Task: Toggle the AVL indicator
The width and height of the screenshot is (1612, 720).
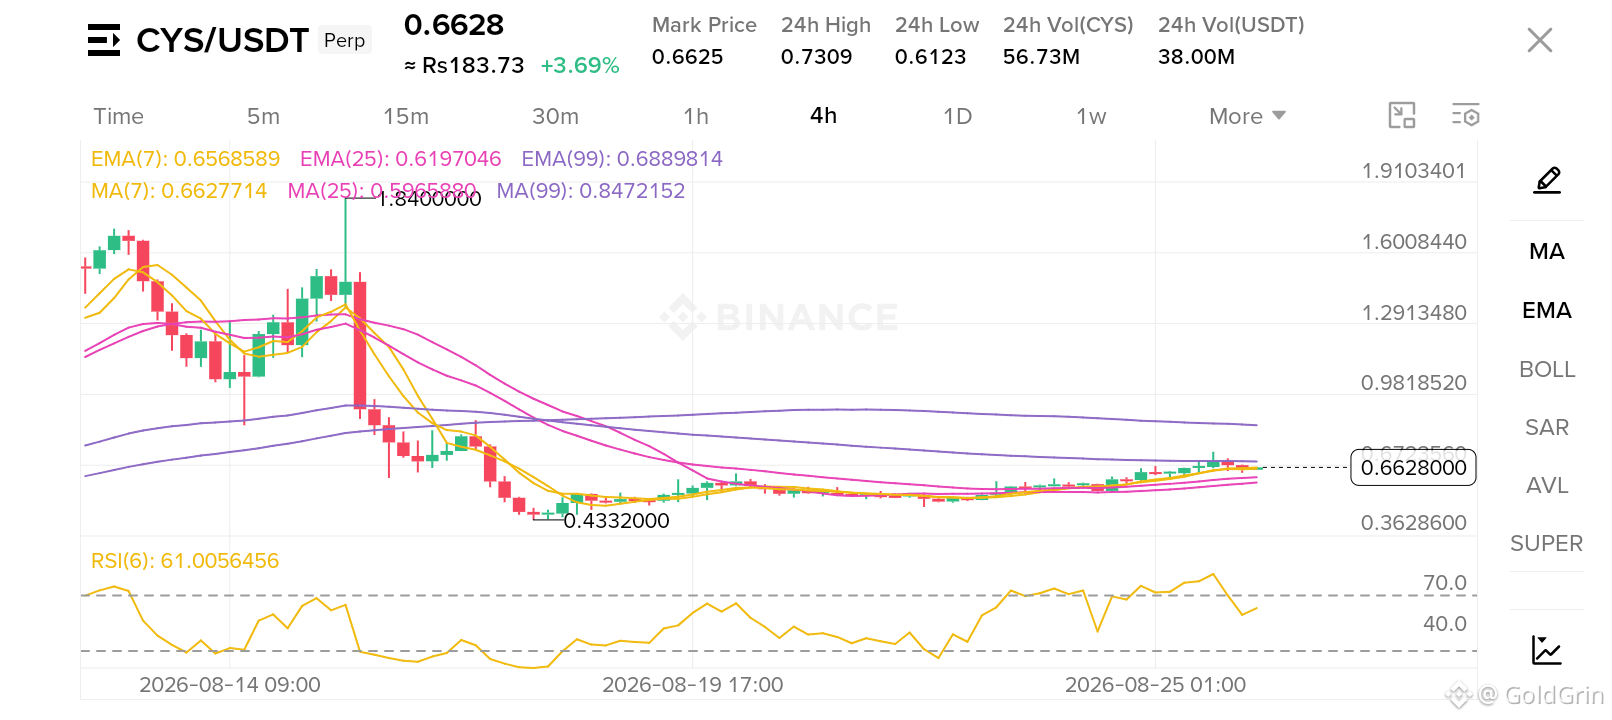Action: pos(1547,485)
